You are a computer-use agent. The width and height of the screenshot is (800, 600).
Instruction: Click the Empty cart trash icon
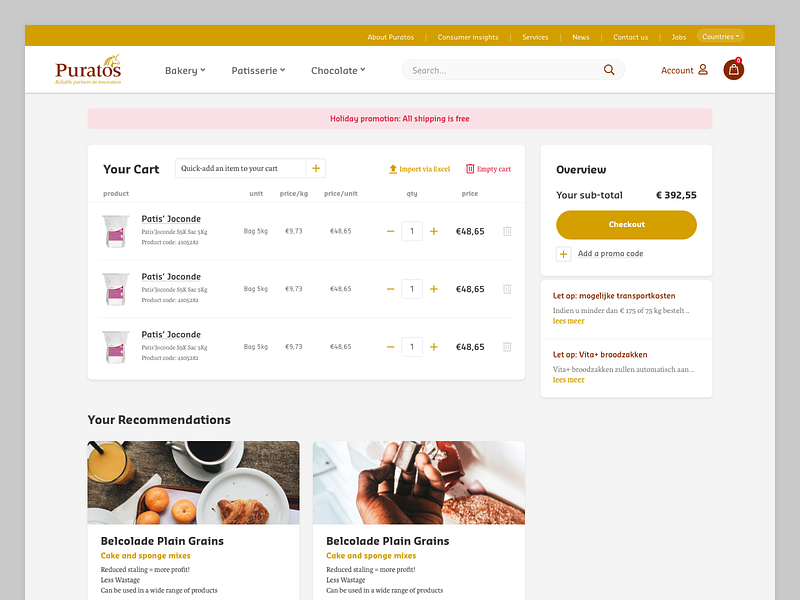pos(470,169)
